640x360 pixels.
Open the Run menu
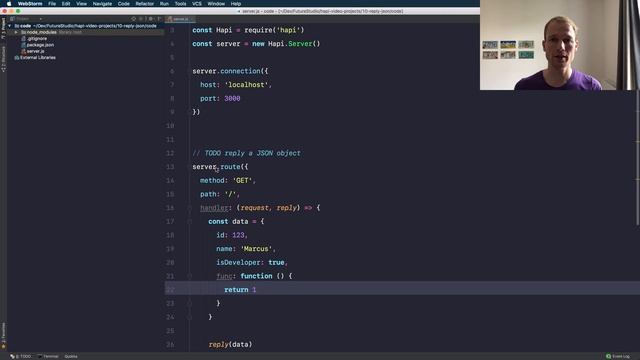pos(164,4)
